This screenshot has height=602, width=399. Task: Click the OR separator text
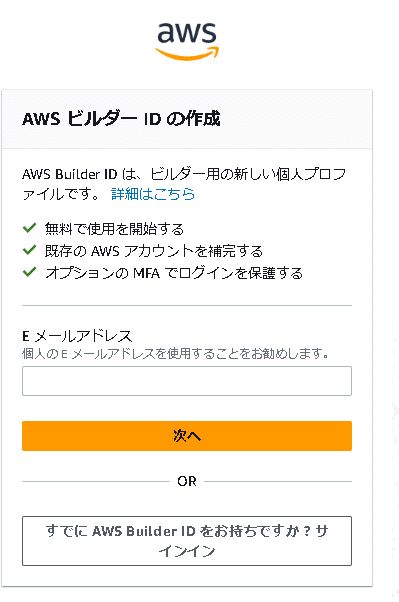click(187, 481)
